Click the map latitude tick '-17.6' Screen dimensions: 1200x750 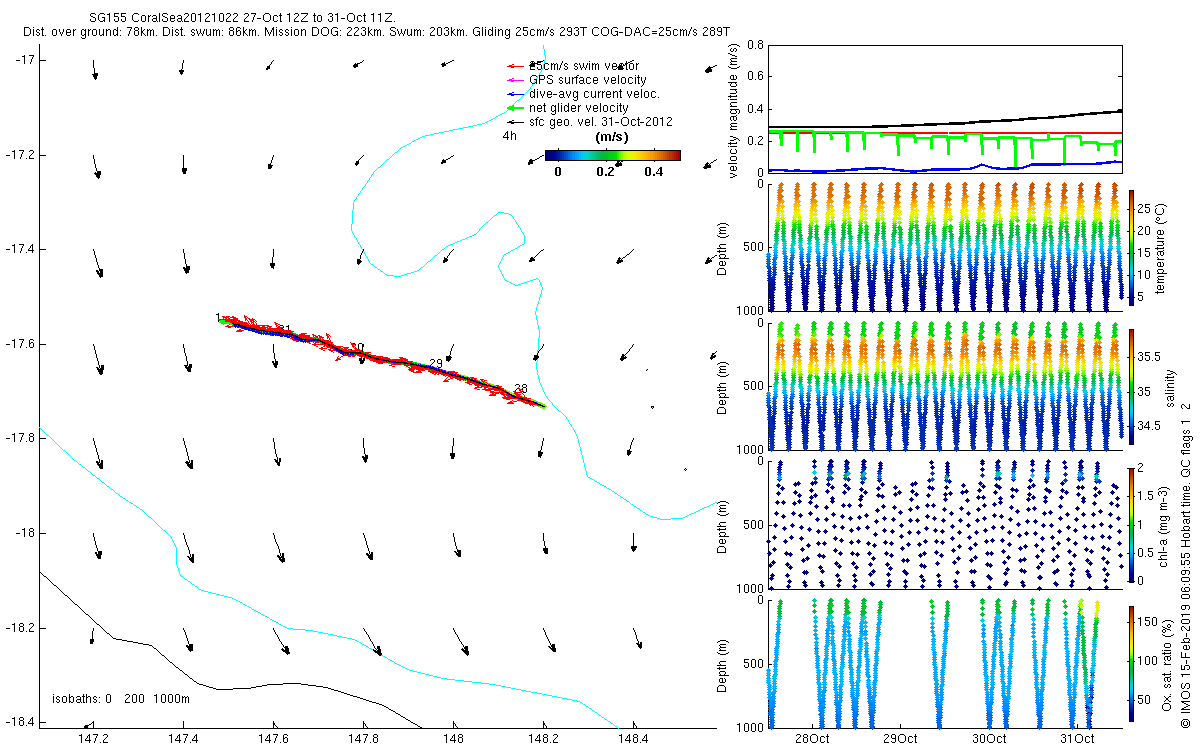tap(21, 343)
